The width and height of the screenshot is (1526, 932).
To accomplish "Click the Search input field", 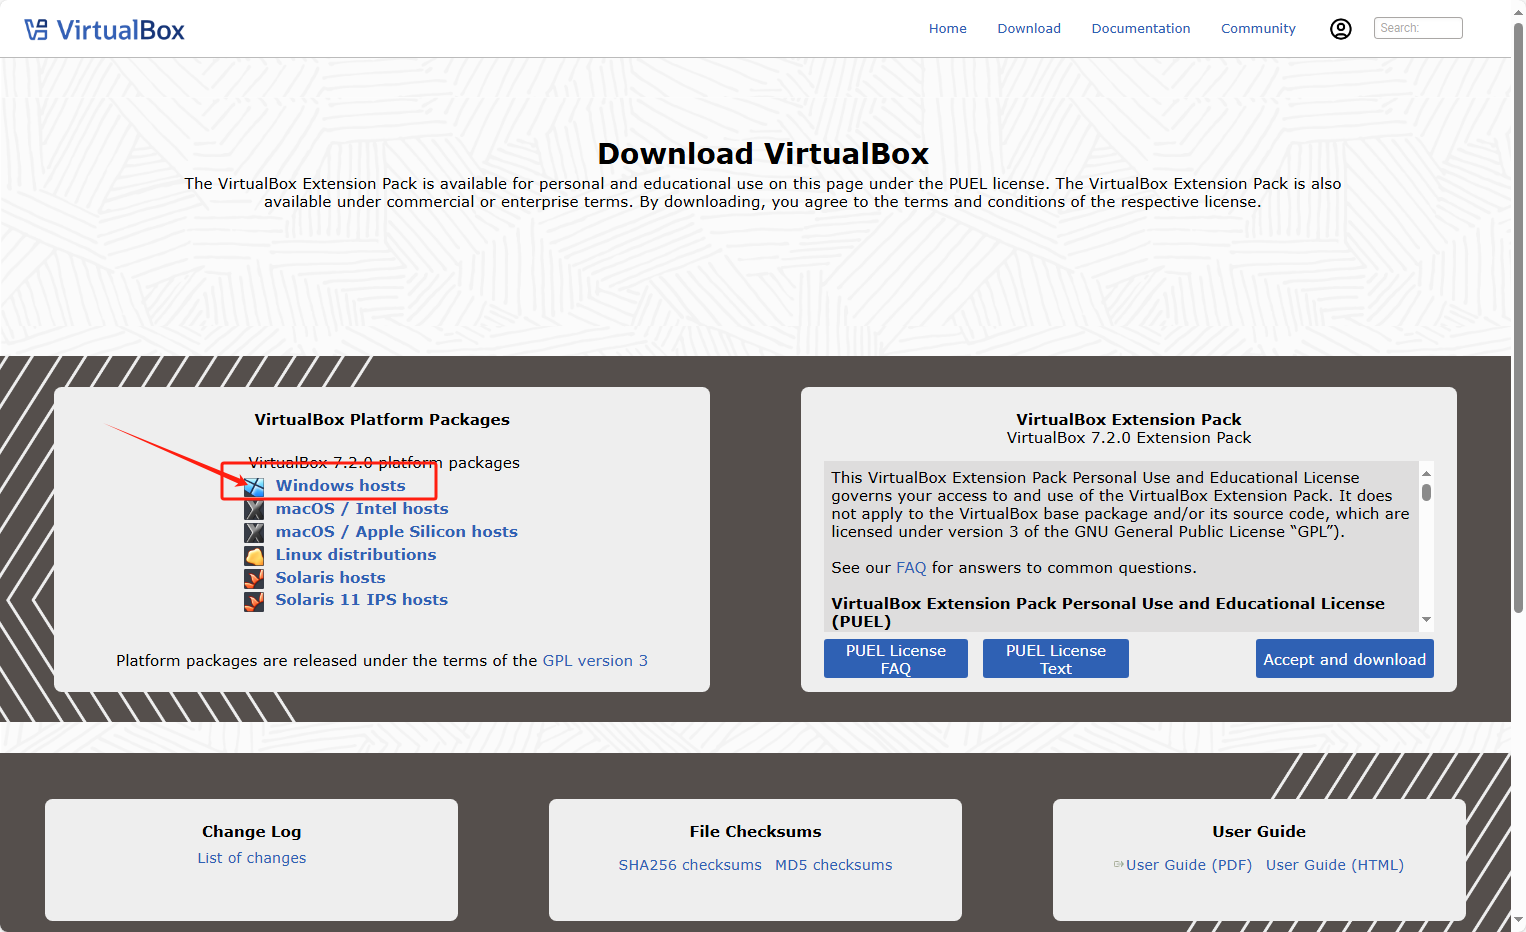I will [x=1418, y=28].
